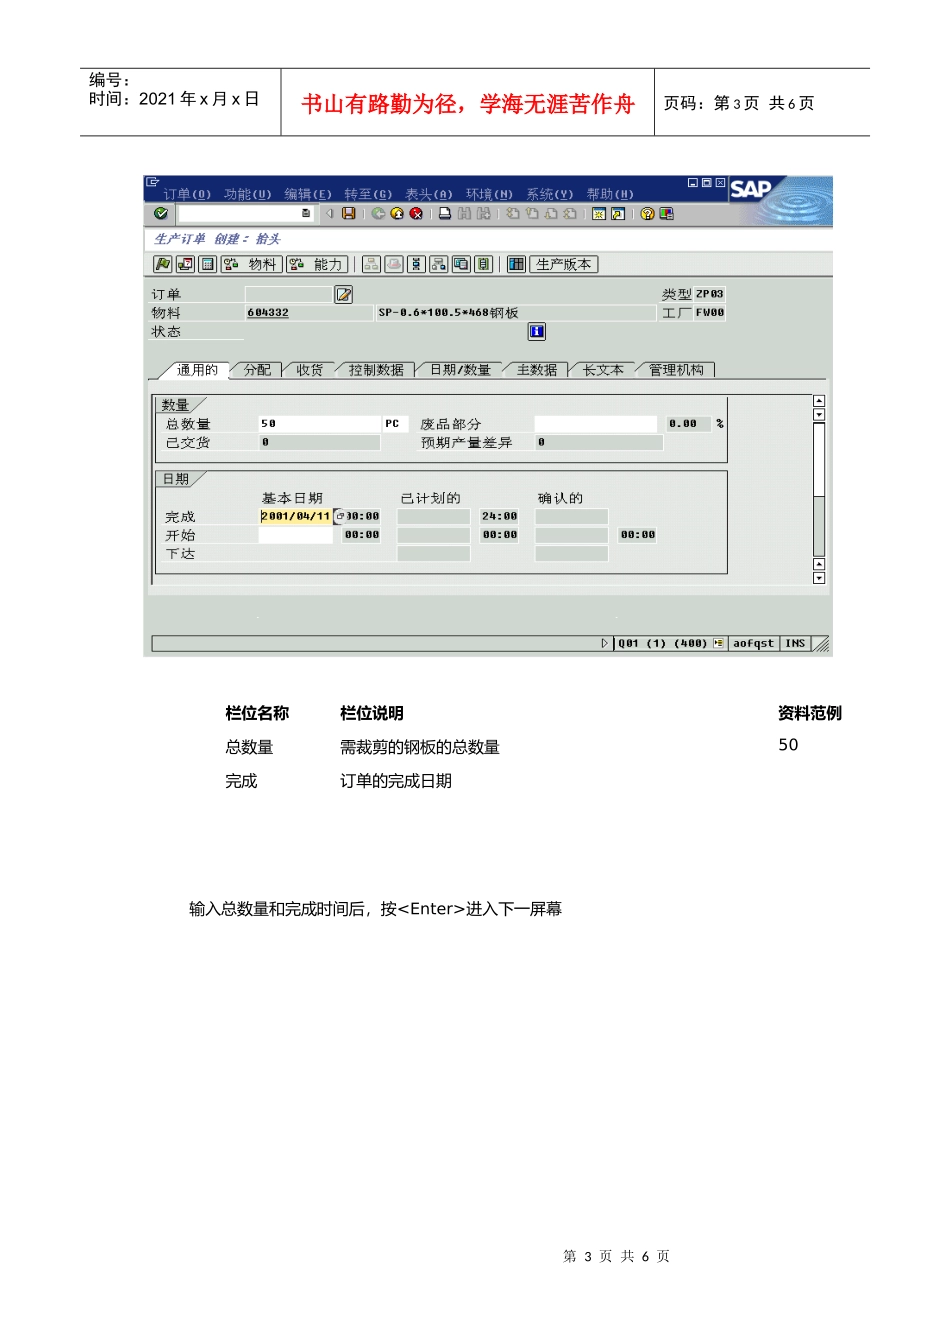
Task: Switch to the 控制数据 tab
Action: 376,370
